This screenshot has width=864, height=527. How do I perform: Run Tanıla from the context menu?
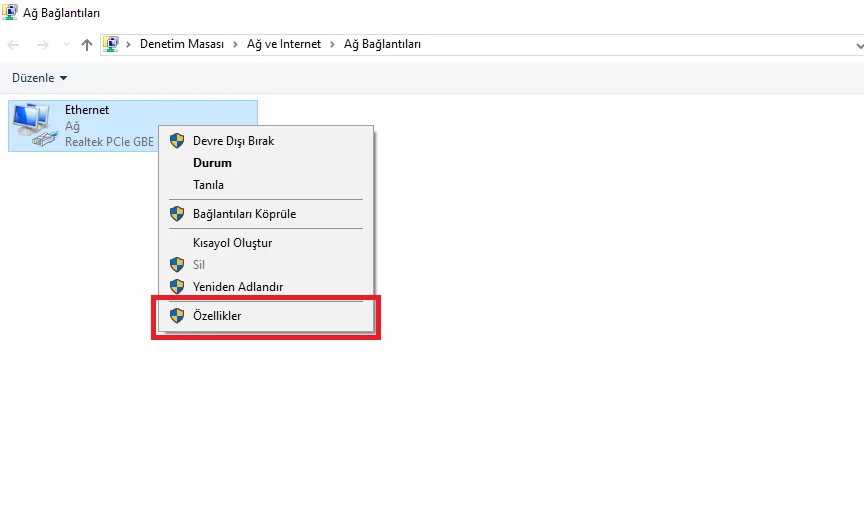click(208, 185)
